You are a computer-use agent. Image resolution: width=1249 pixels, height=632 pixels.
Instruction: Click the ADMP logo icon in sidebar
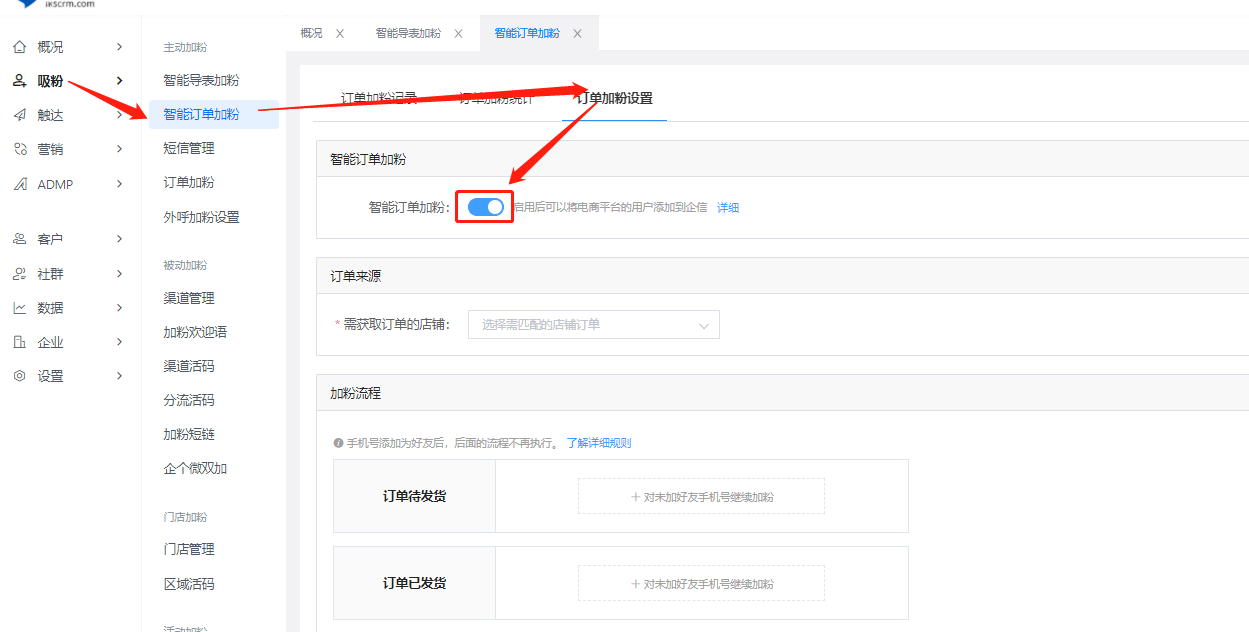pyautogui.click(x=19, y=184)
